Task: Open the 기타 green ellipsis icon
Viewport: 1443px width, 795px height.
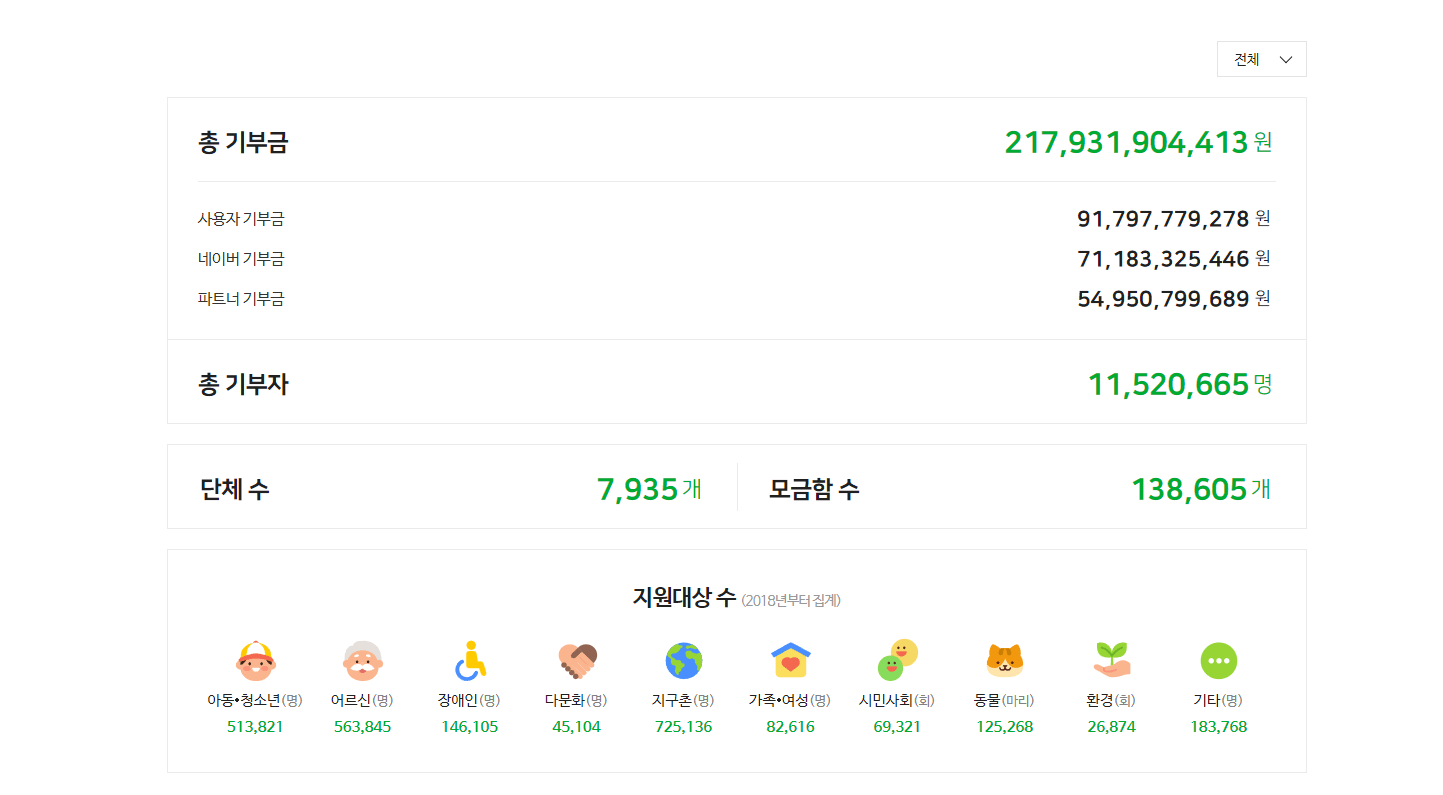Action: tap(1218, 660)
